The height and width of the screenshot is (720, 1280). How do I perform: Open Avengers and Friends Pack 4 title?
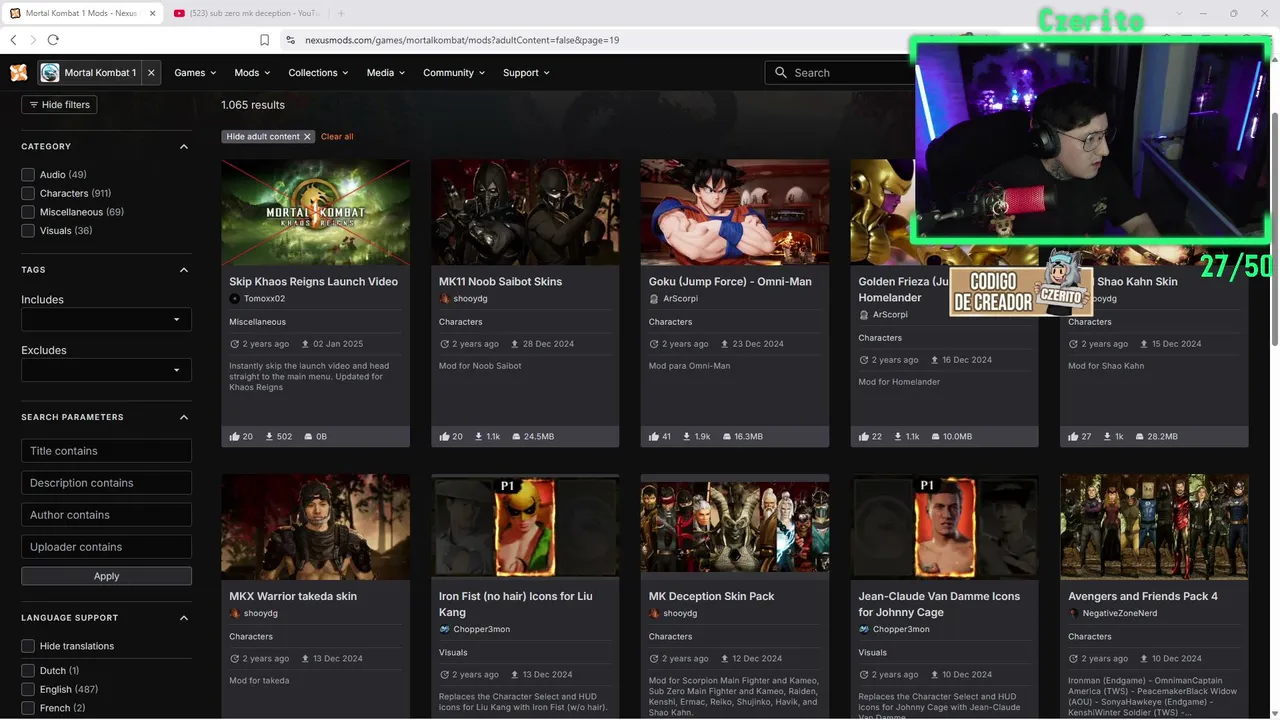pos(1143,597)
